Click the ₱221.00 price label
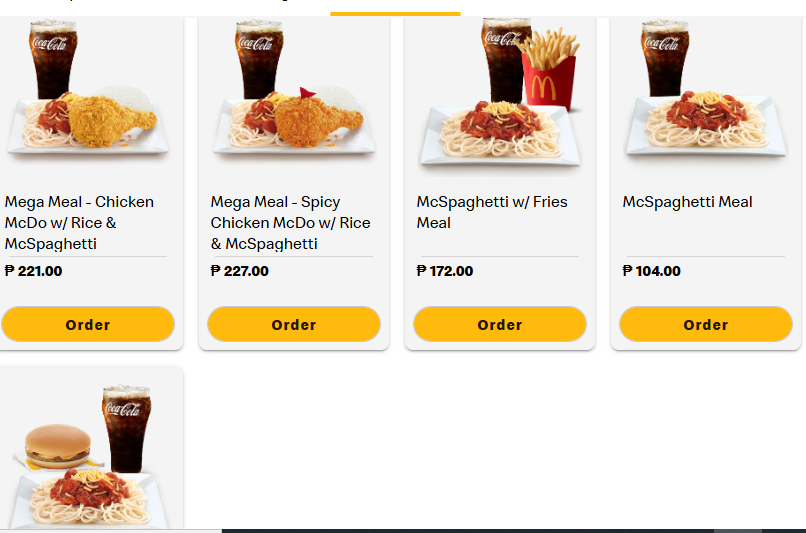806x533 pixels. [34, 271]
